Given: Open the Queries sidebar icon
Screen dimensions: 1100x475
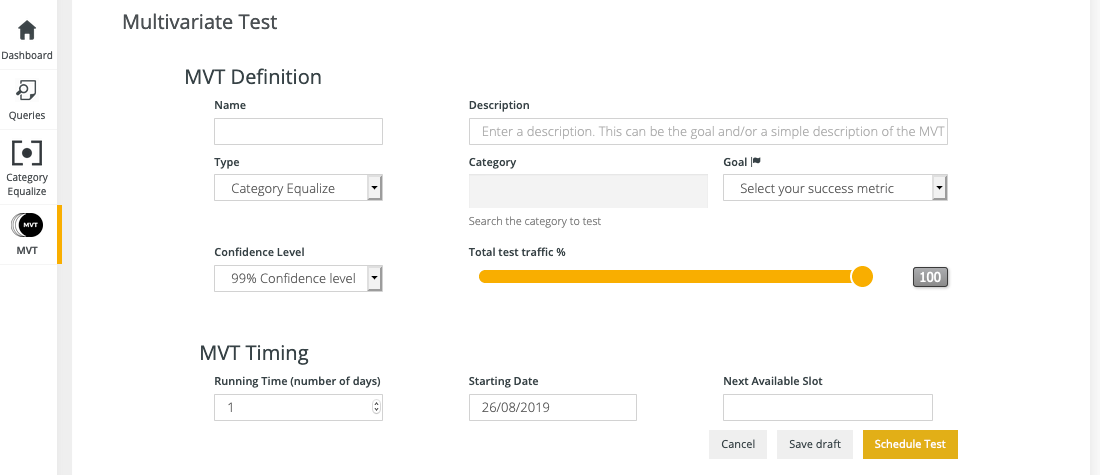Looking at the screenshot, I should click(x=27, y=91).
